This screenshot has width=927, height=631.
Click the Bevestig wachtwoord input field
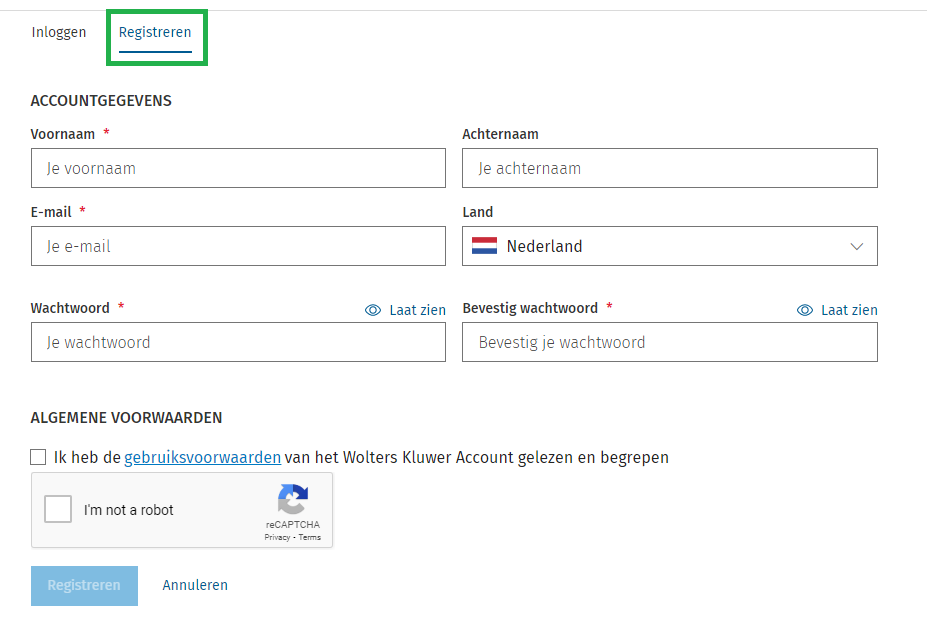669,342
